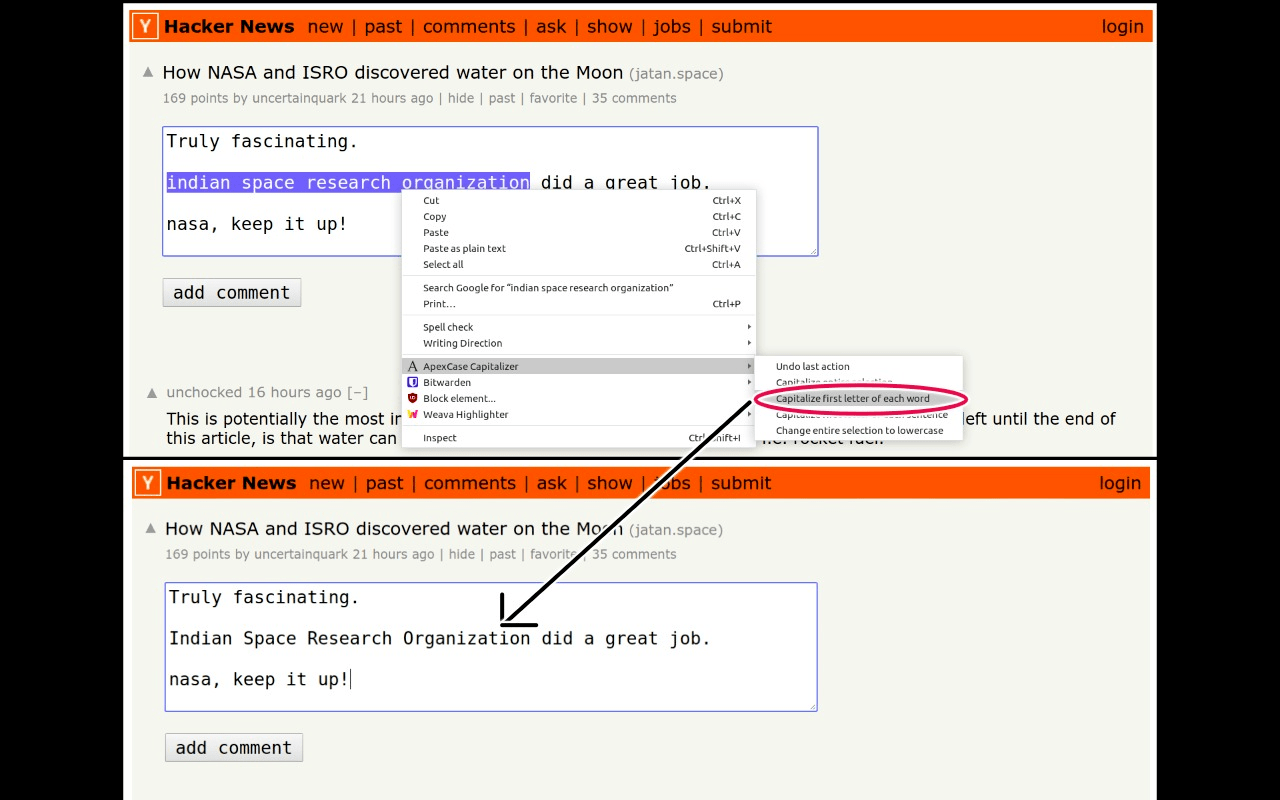This screenshot has width=1280, height=800.
Task: Open the 'submit' link in the upper header
Action: (741, 27)
